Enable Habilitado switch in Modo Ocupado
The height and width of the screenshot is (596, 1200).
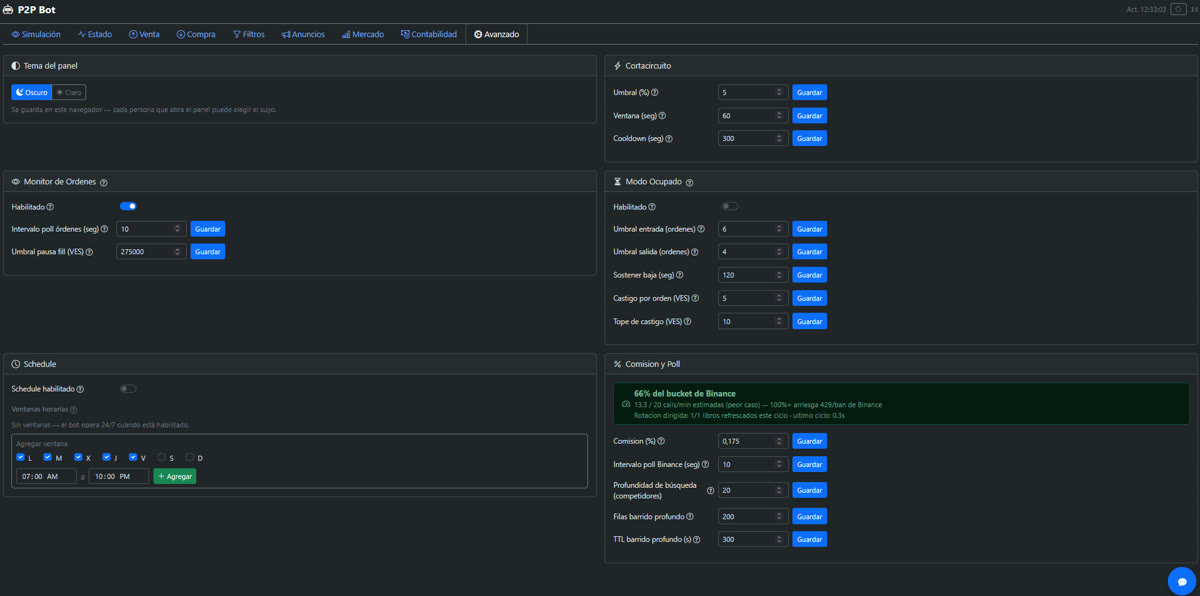[730, 206]
